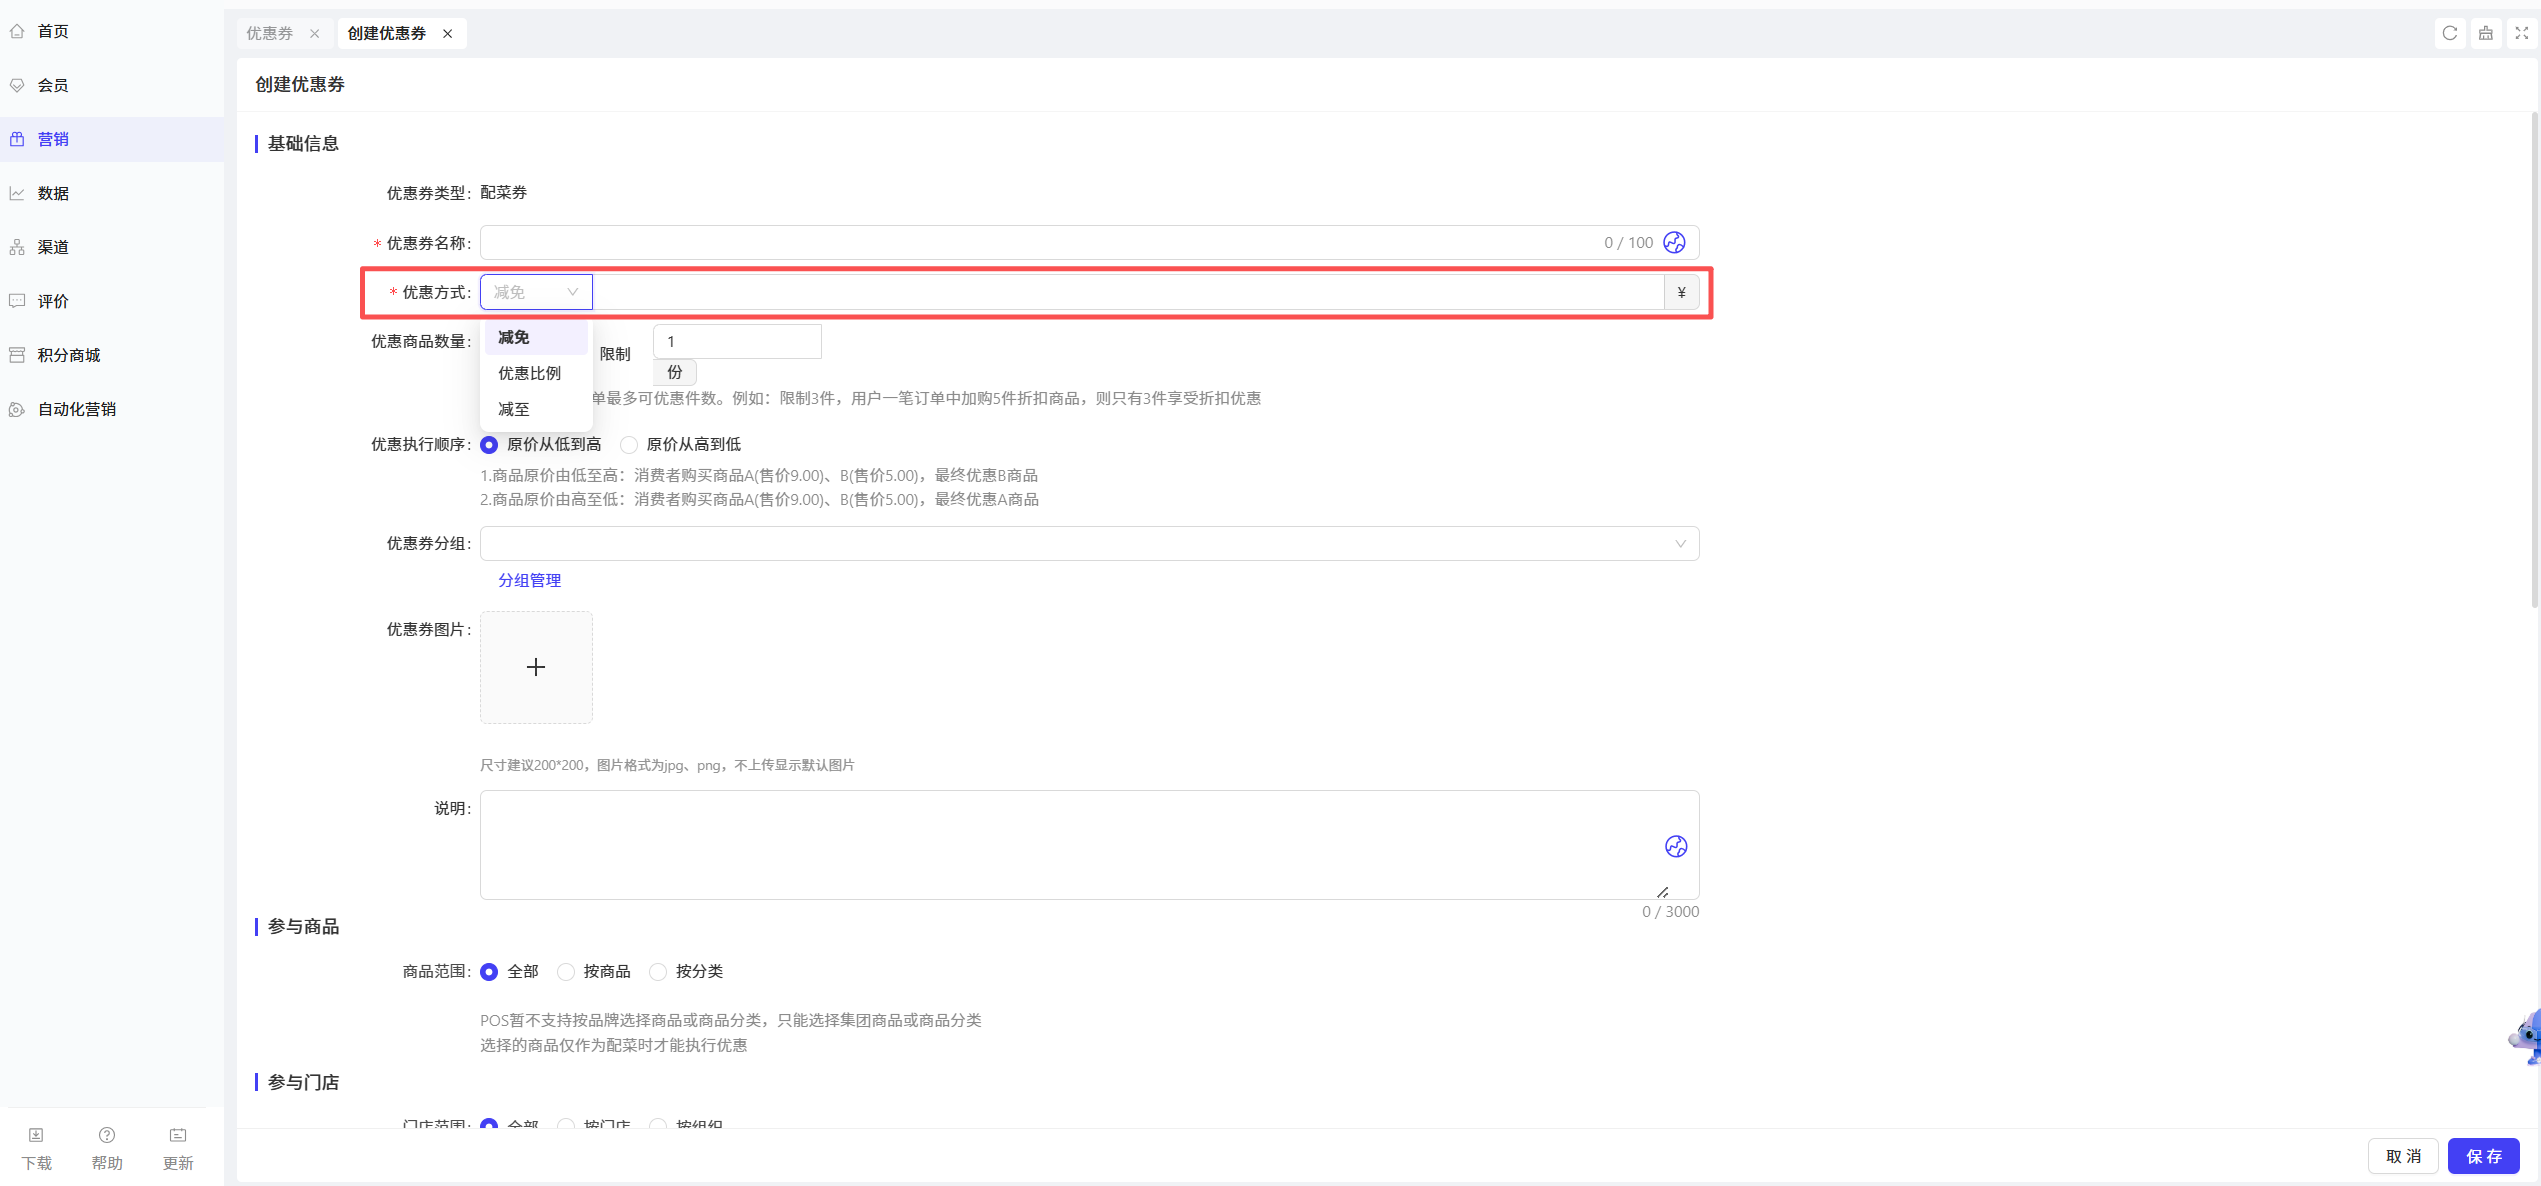Click the 保存 button

[x=2484, y=1156]
